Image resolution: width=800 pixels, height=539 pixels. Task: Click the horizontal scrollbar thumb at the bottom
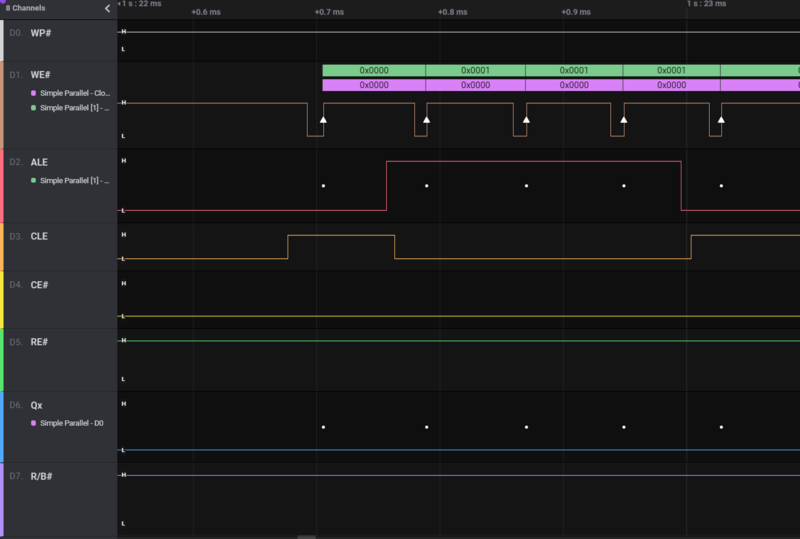point(307,536)
